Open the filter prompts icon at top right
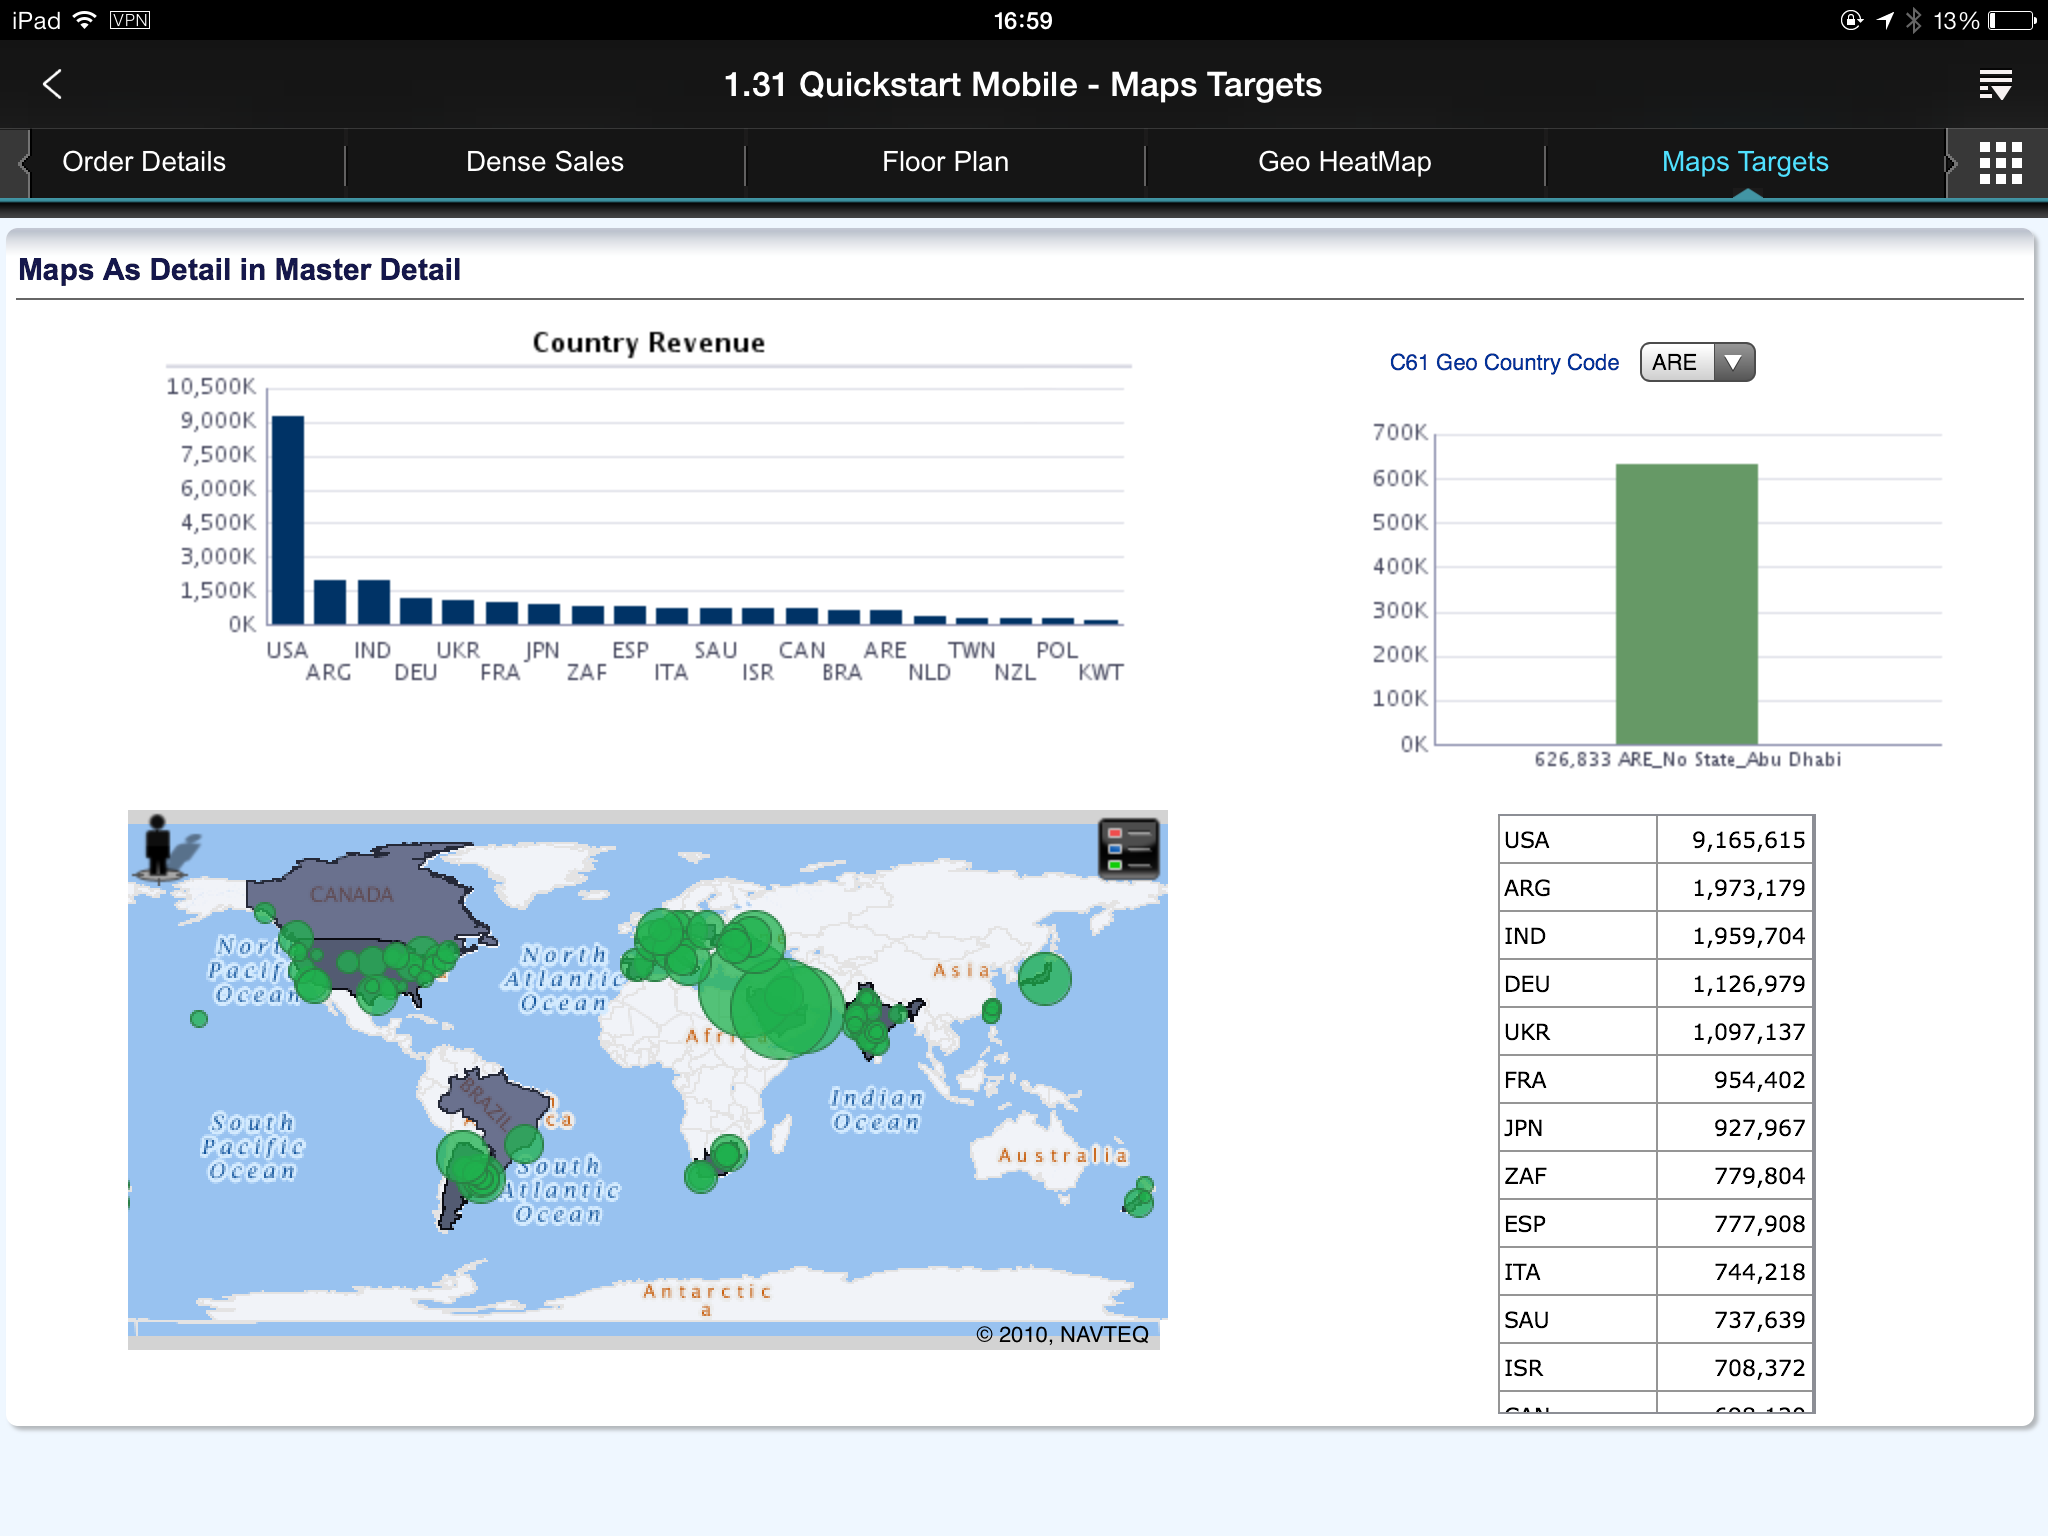The height and width of the screenshot is (1536, 2048). click(x=1995, y=85)
